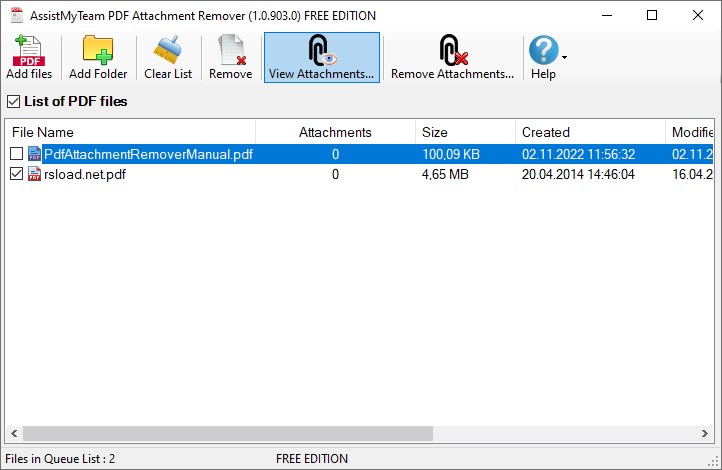Minimize the PDF Attachment Remover window
Image resolution: width=722 pixels, height=470 pixels.
[x=607, y=15]
